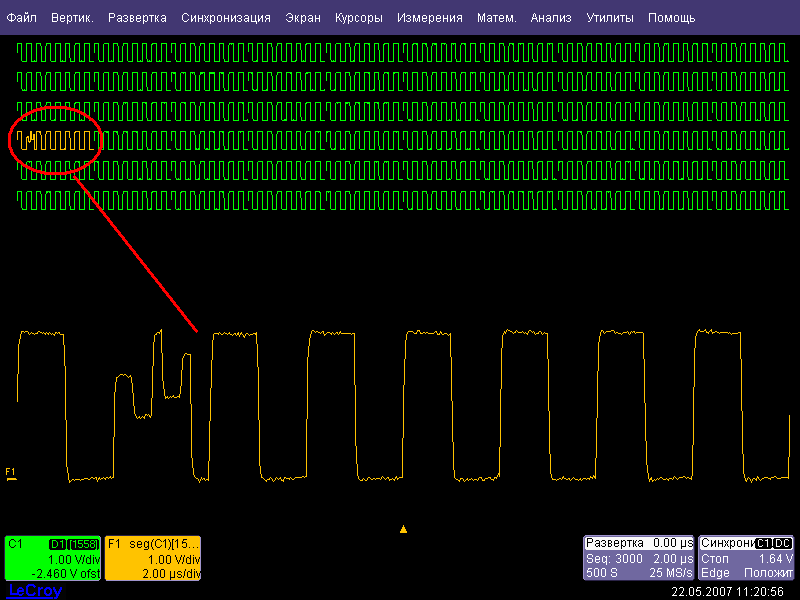Screen dimensions: 800x600
Task: Click the F1 trace ground level indicator
Action: click(11, 473)
